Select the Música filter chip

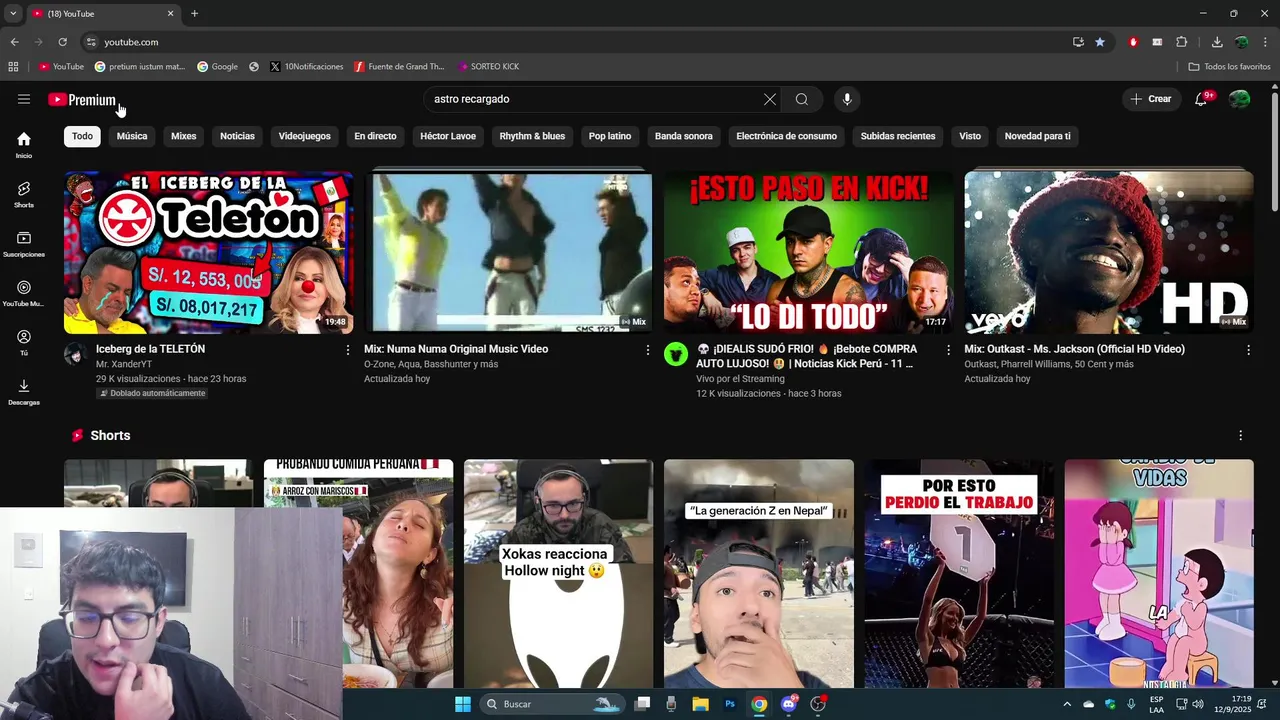pos(132,136)
